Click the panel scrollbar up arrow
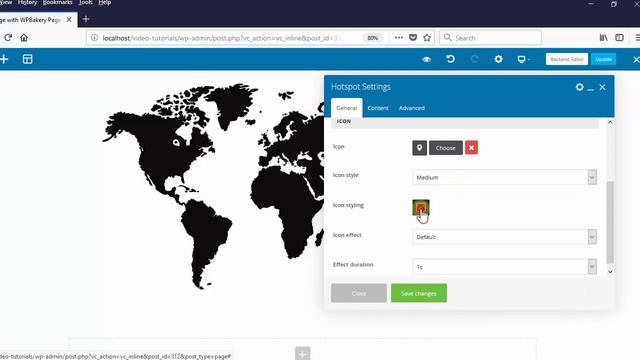640x360 pixels. 610,122
